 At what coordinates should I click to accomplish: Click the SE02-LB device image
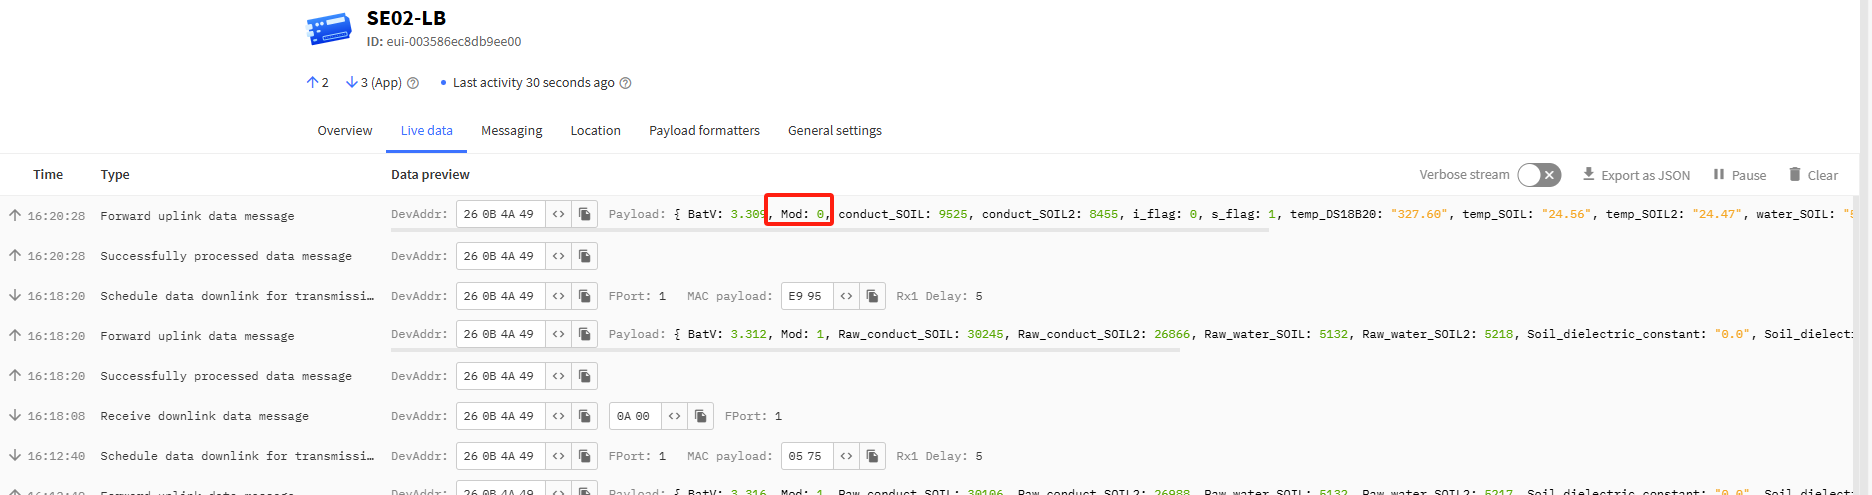tap(329, 29)
